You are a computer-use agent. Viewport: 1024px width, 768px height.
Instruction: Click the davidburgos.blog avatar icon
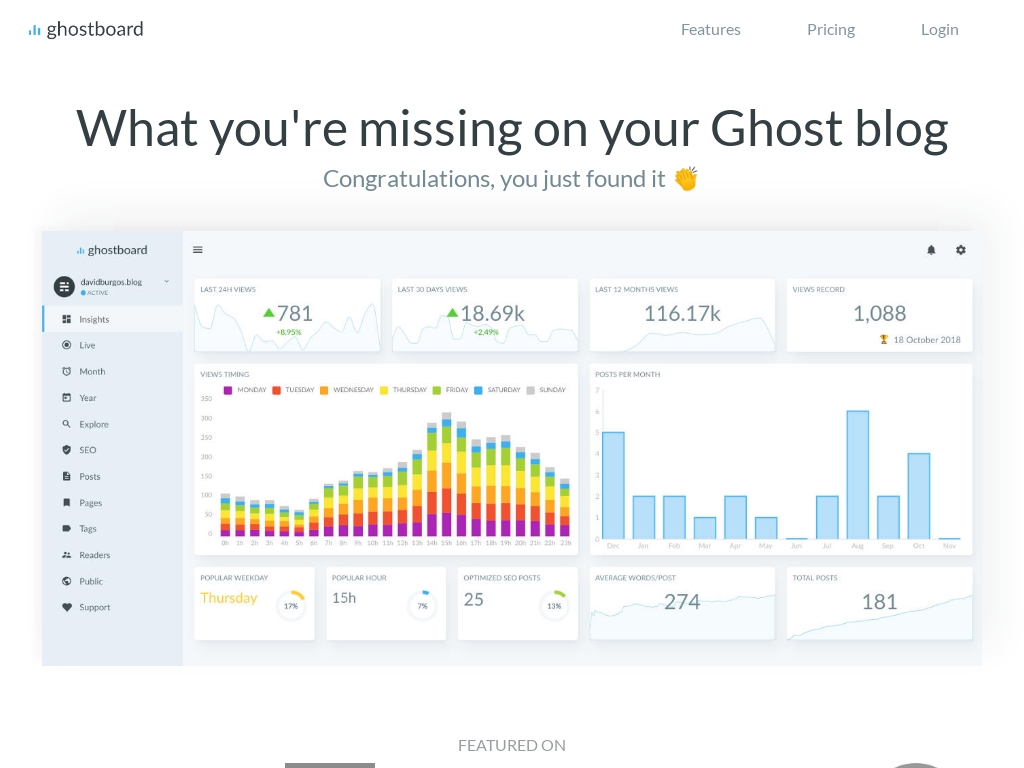point(64,286)
